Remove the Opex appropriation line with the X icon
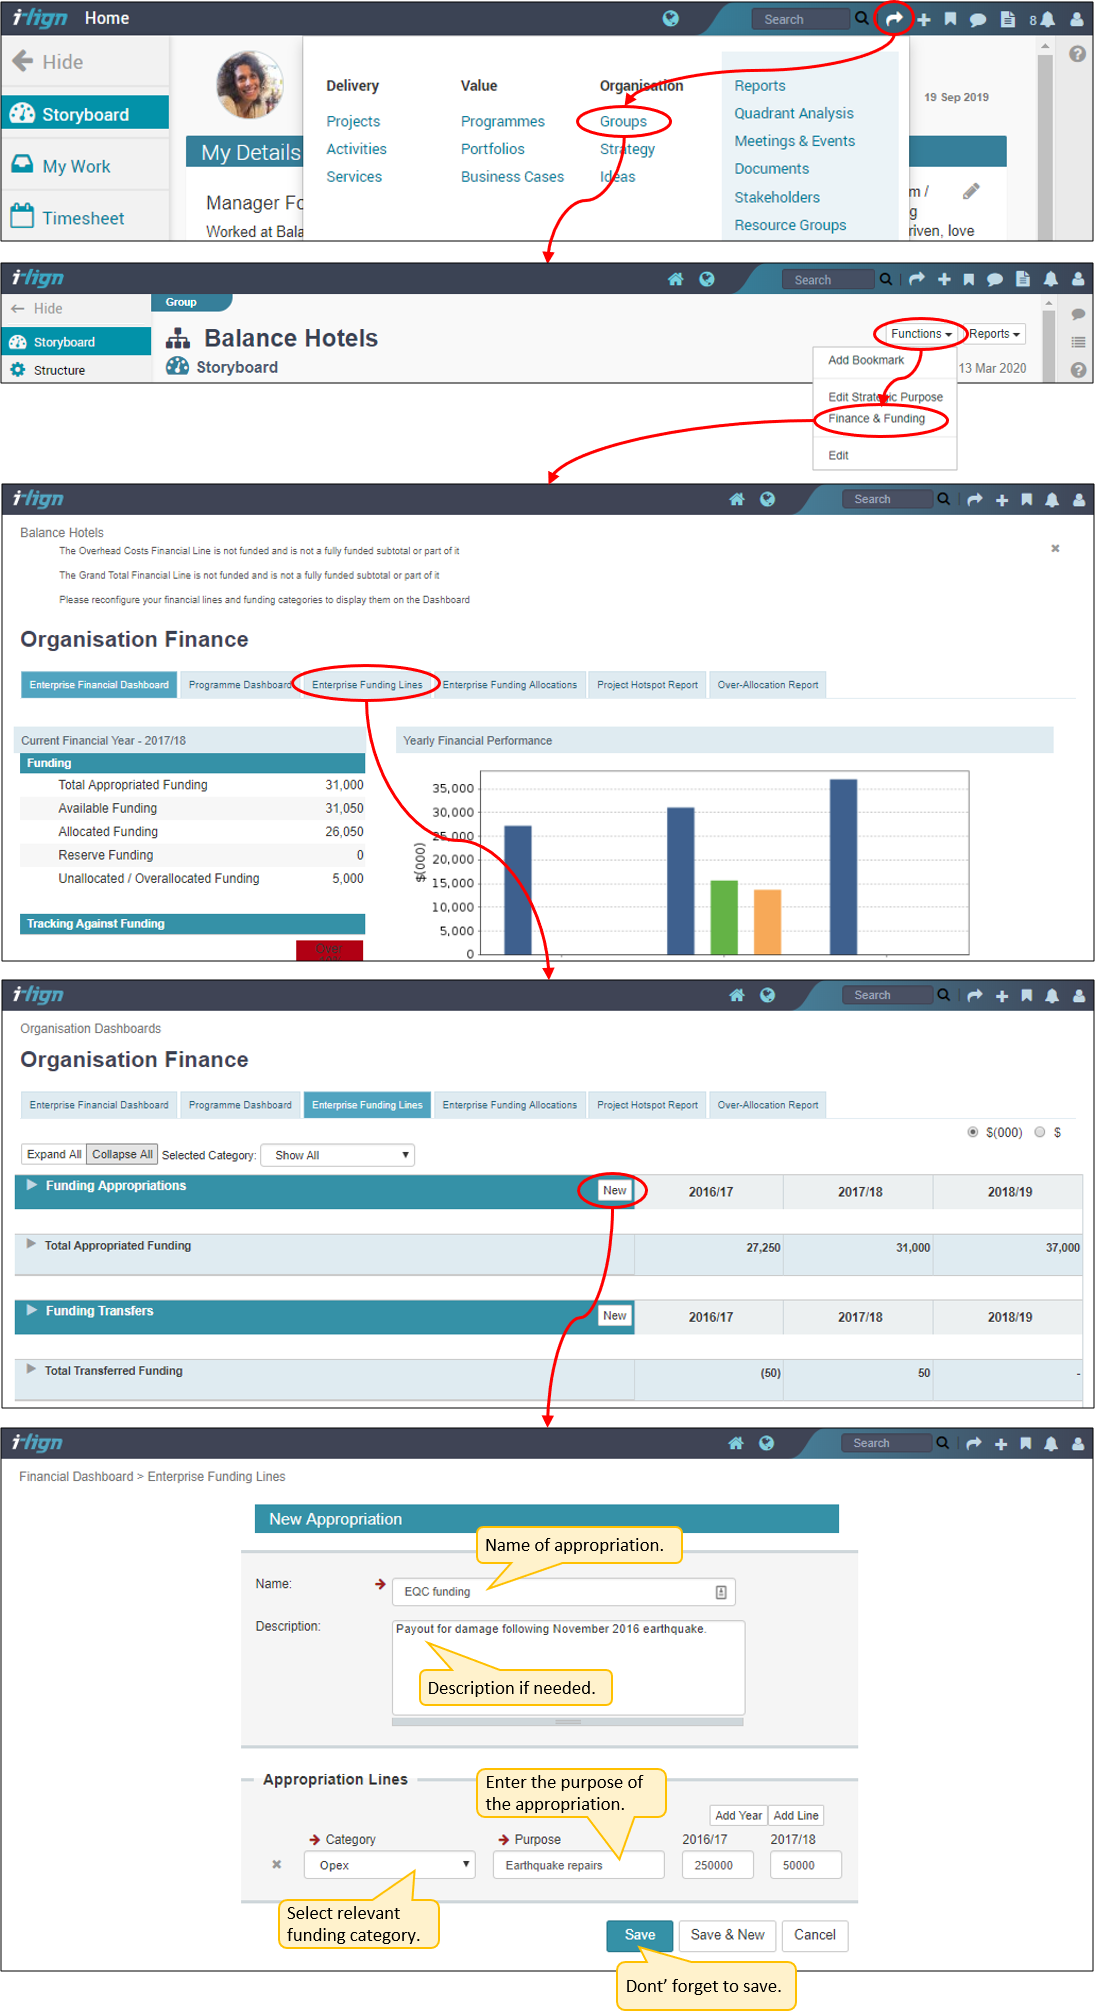 (277, 1864)
